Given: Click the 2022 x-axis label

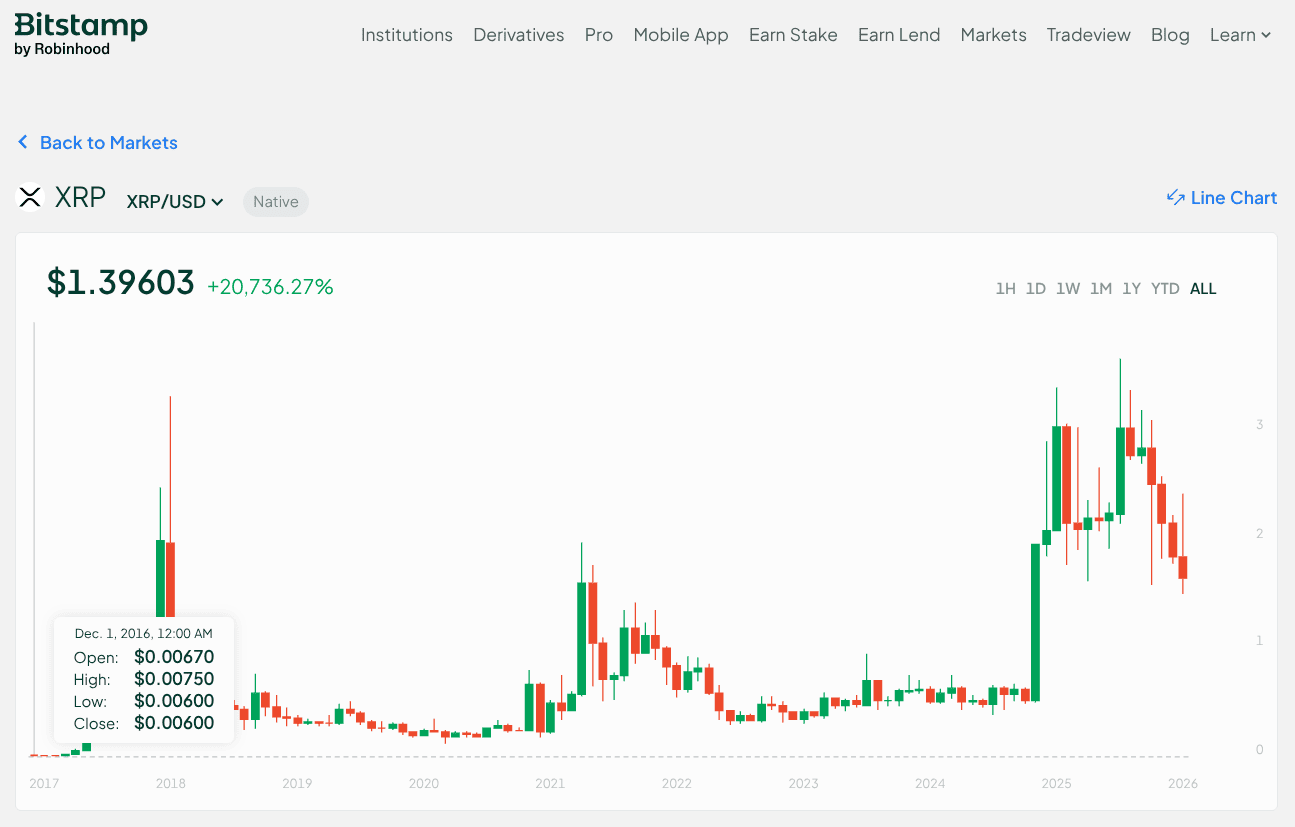Looking at the screenshot, I should 677,783.
